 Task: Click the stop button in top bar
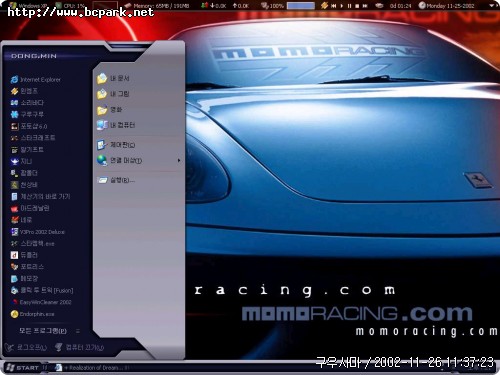point(357,6)
